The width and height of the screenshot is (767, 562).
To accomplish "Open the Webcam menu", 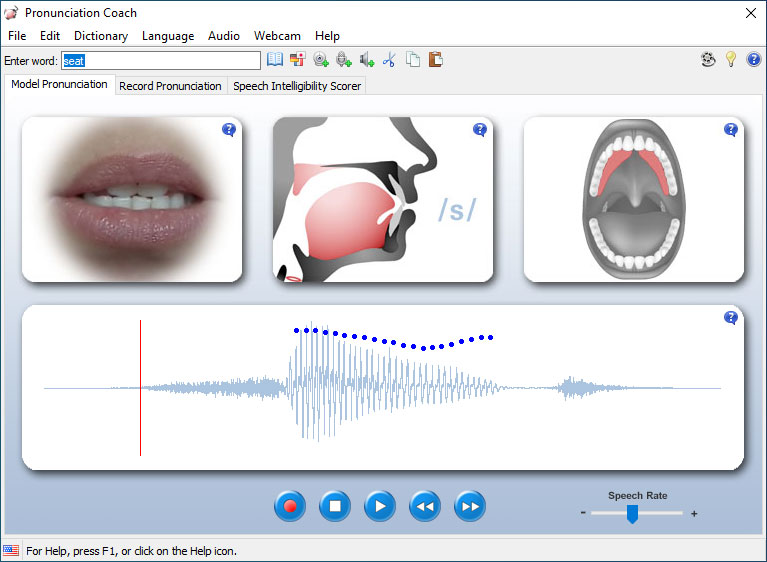I will 277,36.
